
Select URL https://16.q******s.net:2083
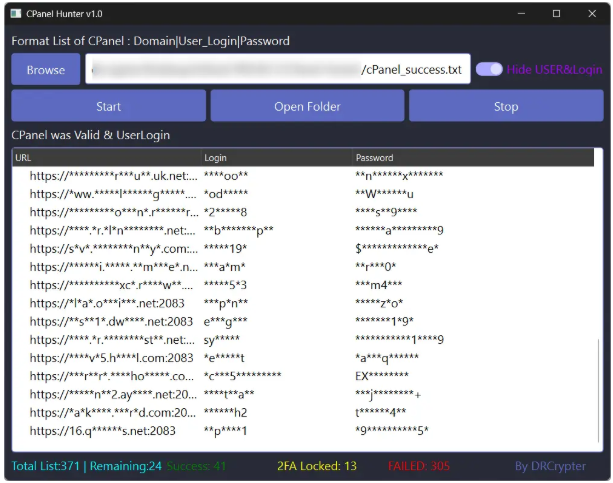tap(102, 431)
